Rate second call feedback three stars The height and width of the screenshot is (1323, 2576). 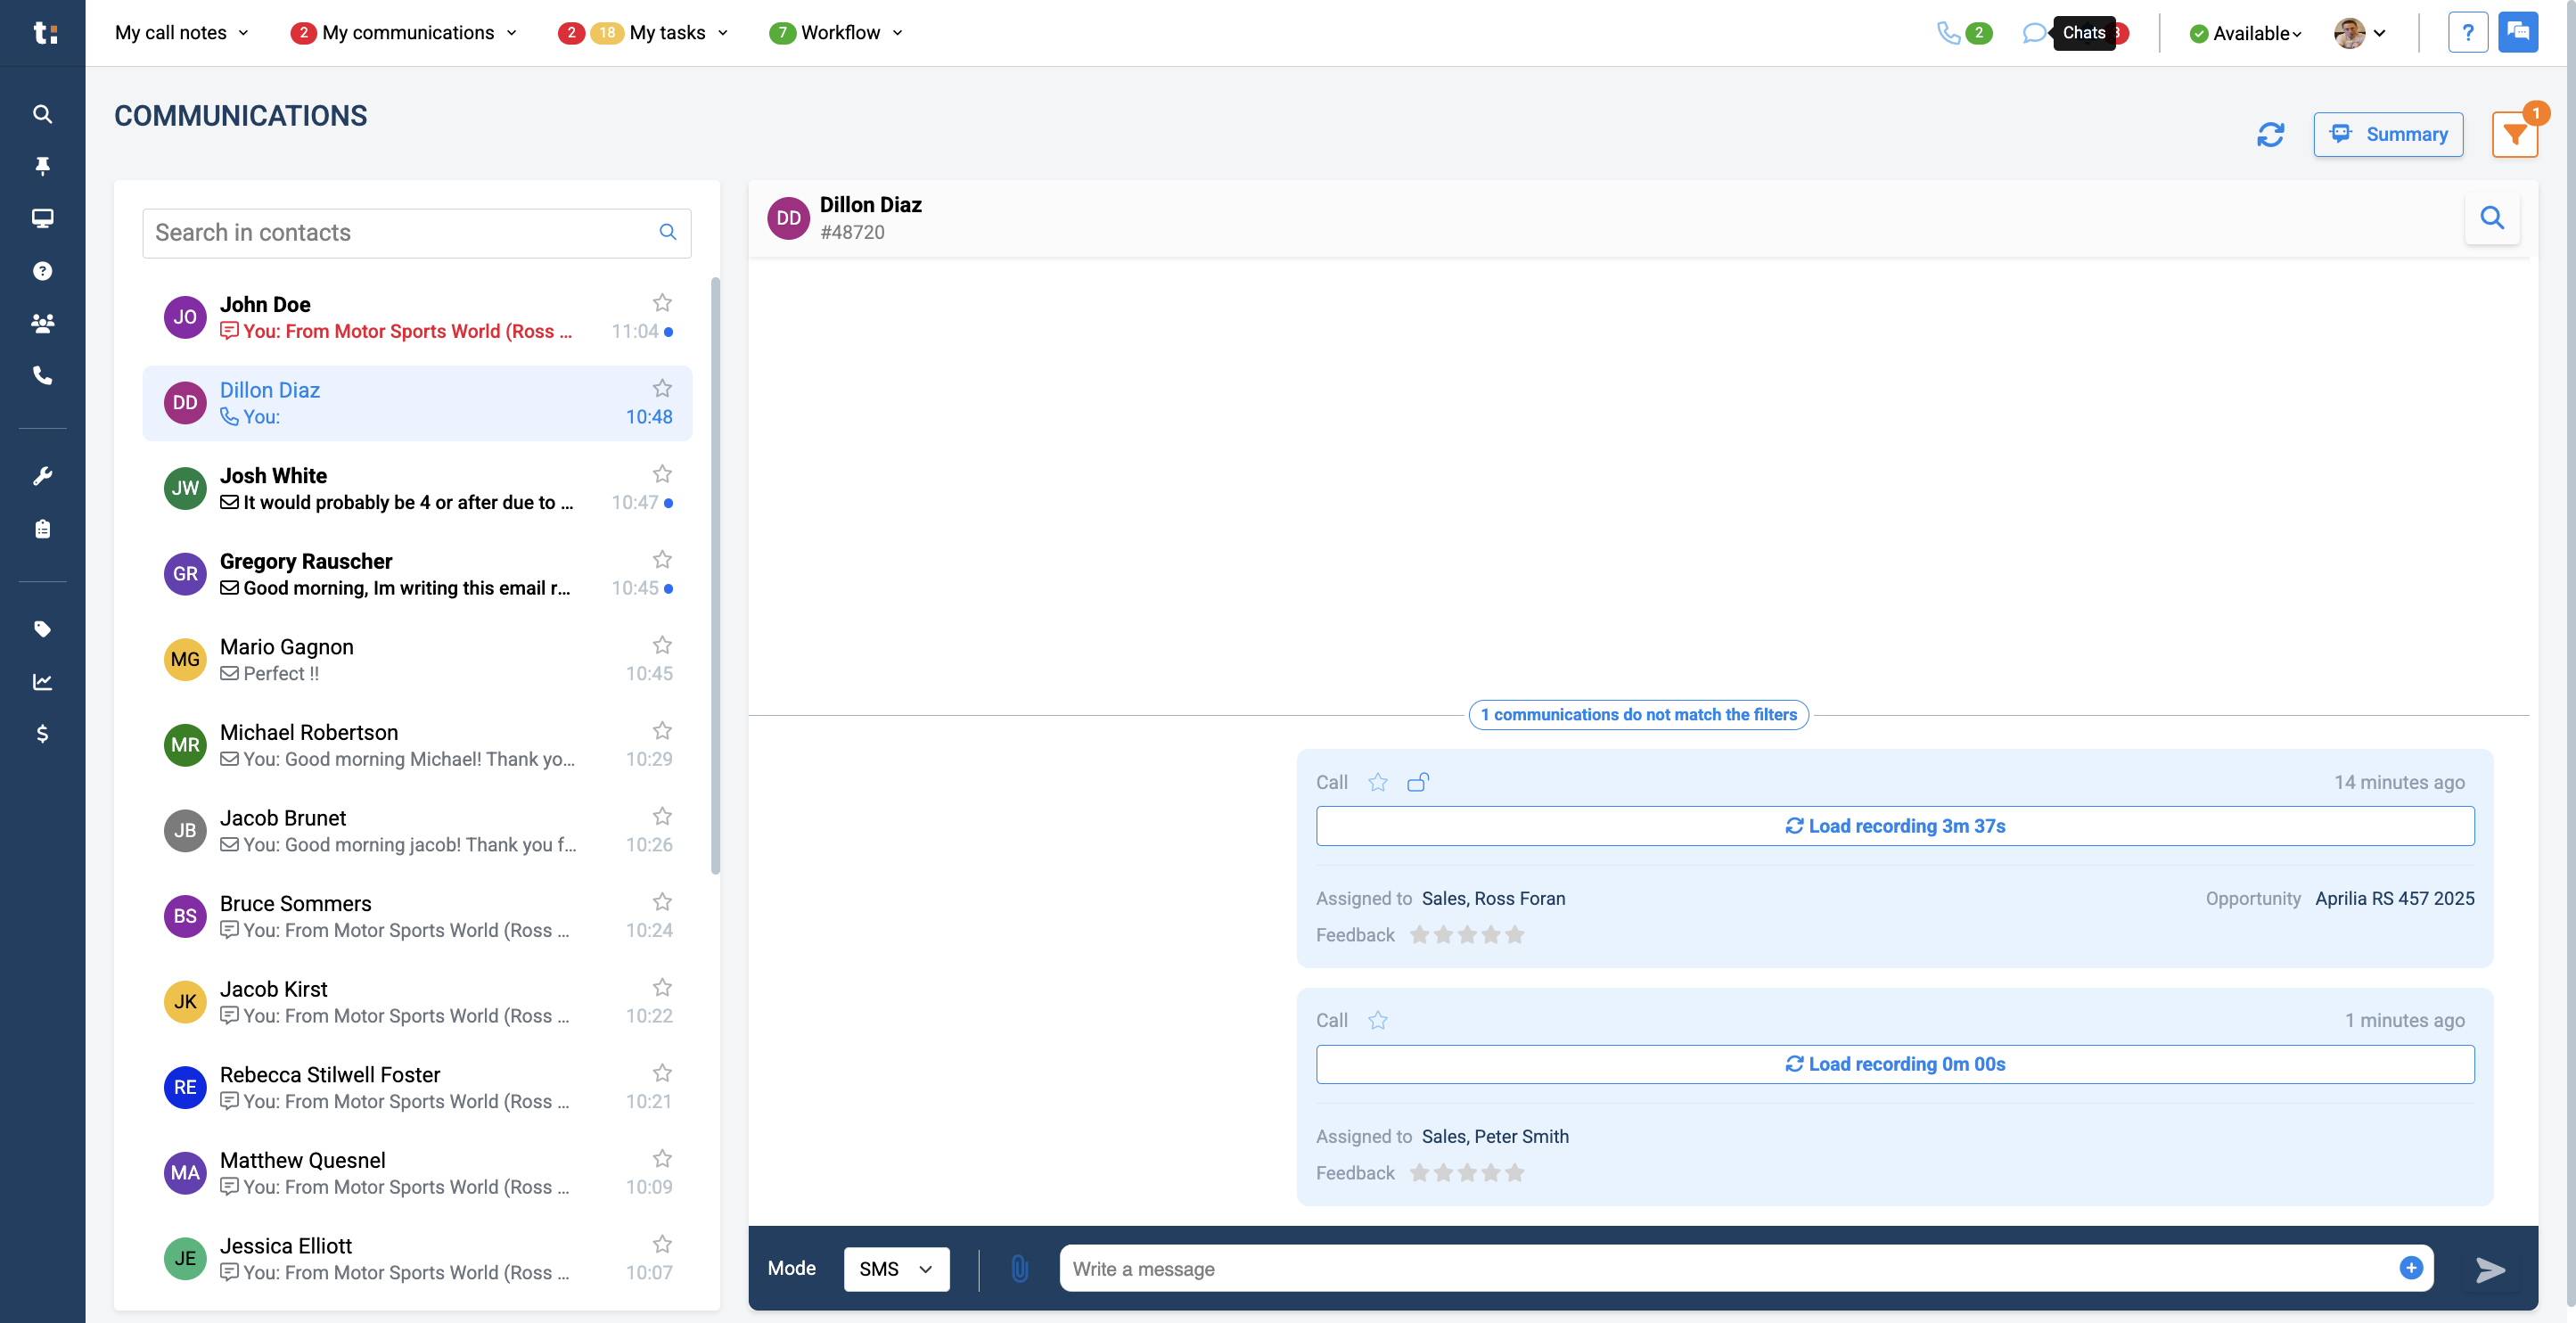(1466, 1173)
